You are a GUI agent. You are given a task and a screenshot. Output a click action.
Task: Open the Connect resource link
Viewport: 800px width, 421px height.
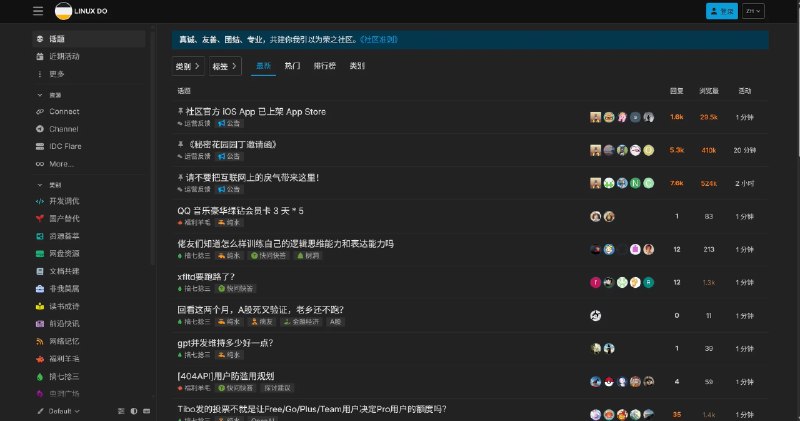pos(89,111)
